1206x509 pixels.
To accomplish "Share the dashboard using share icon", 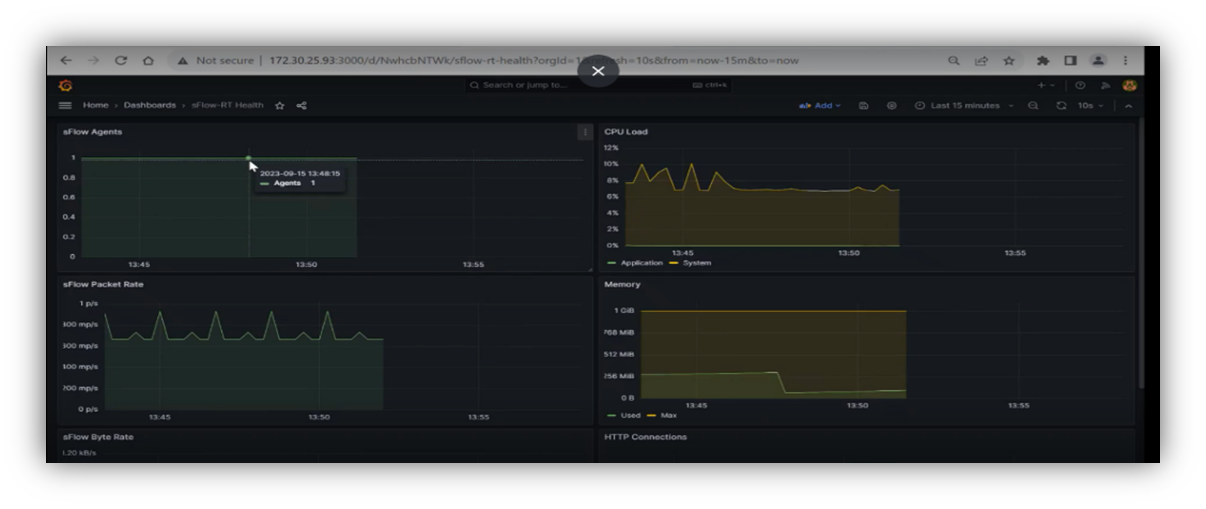I will pyautogui.click(x=301, y=105).
